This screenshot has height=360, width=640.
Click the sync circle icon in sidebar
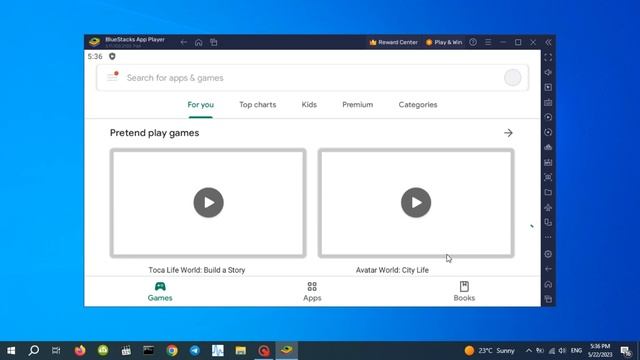pyautogui.click(x=548, y=132)
